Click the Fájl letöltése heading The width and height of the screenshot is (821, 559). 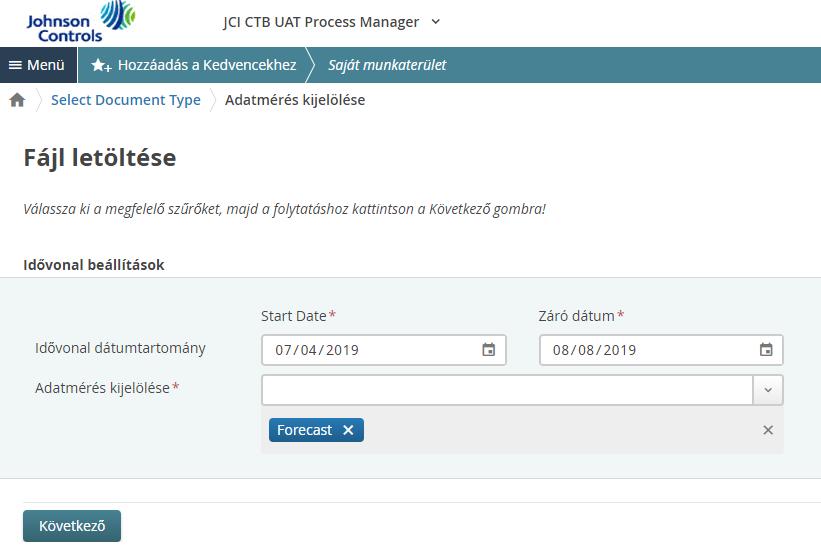(100, 158)
